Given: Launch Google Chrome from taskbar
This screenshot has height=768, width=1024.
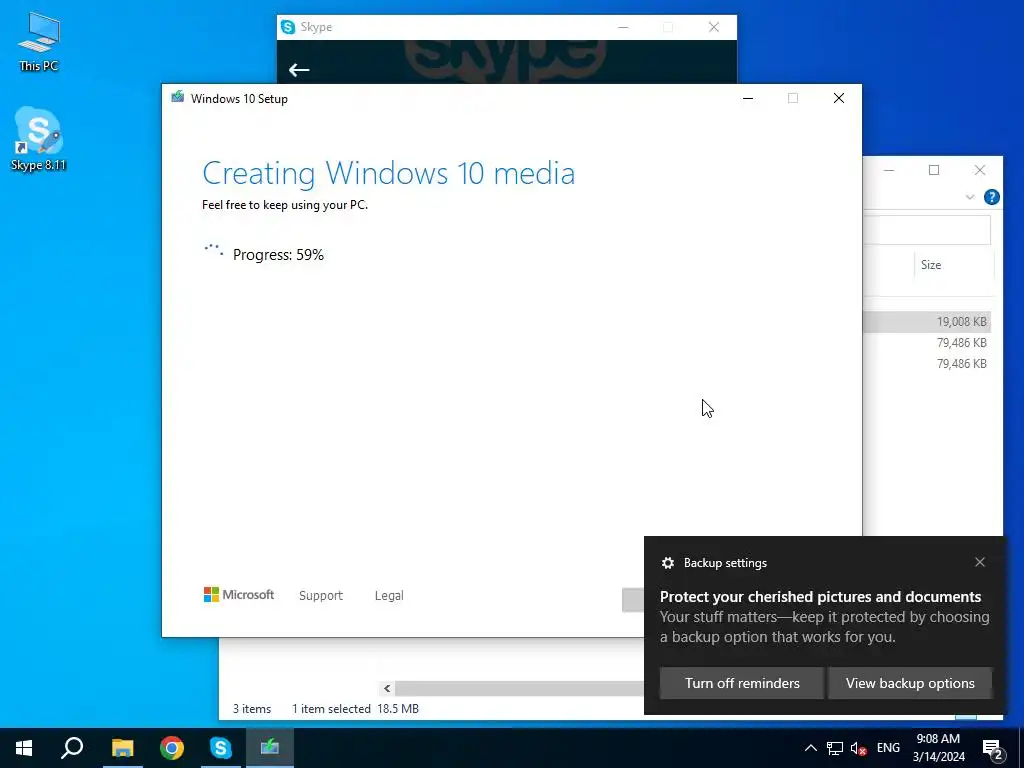Looking at the screenshot, I should click(172, 748).
